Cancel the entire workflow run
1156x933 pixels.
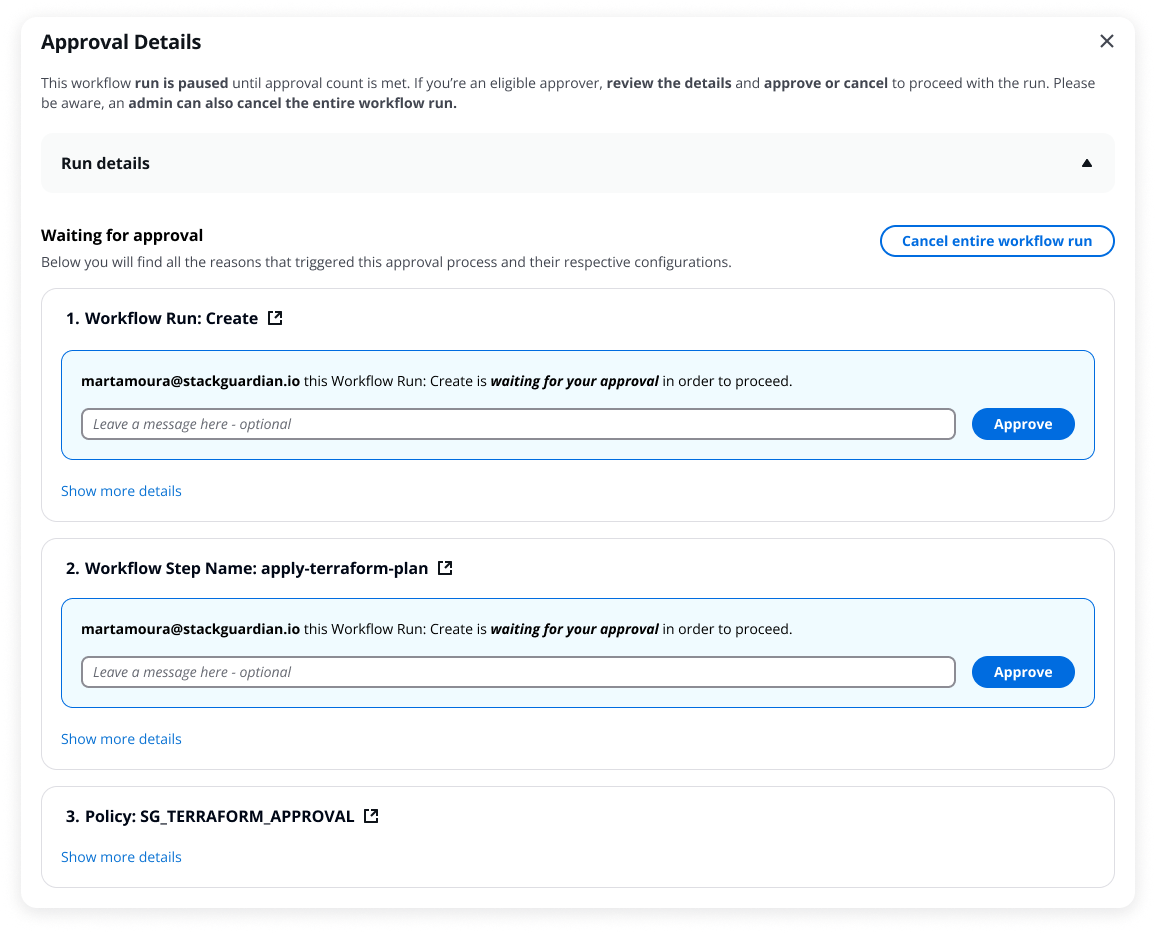(x=997, y=241)
